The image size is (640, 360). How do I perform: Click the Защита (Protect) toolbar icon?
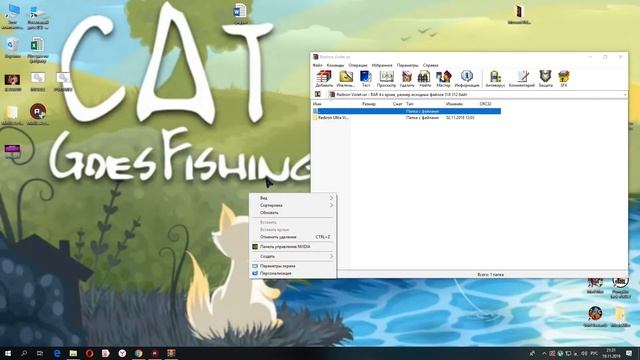(x=545, y=78)
